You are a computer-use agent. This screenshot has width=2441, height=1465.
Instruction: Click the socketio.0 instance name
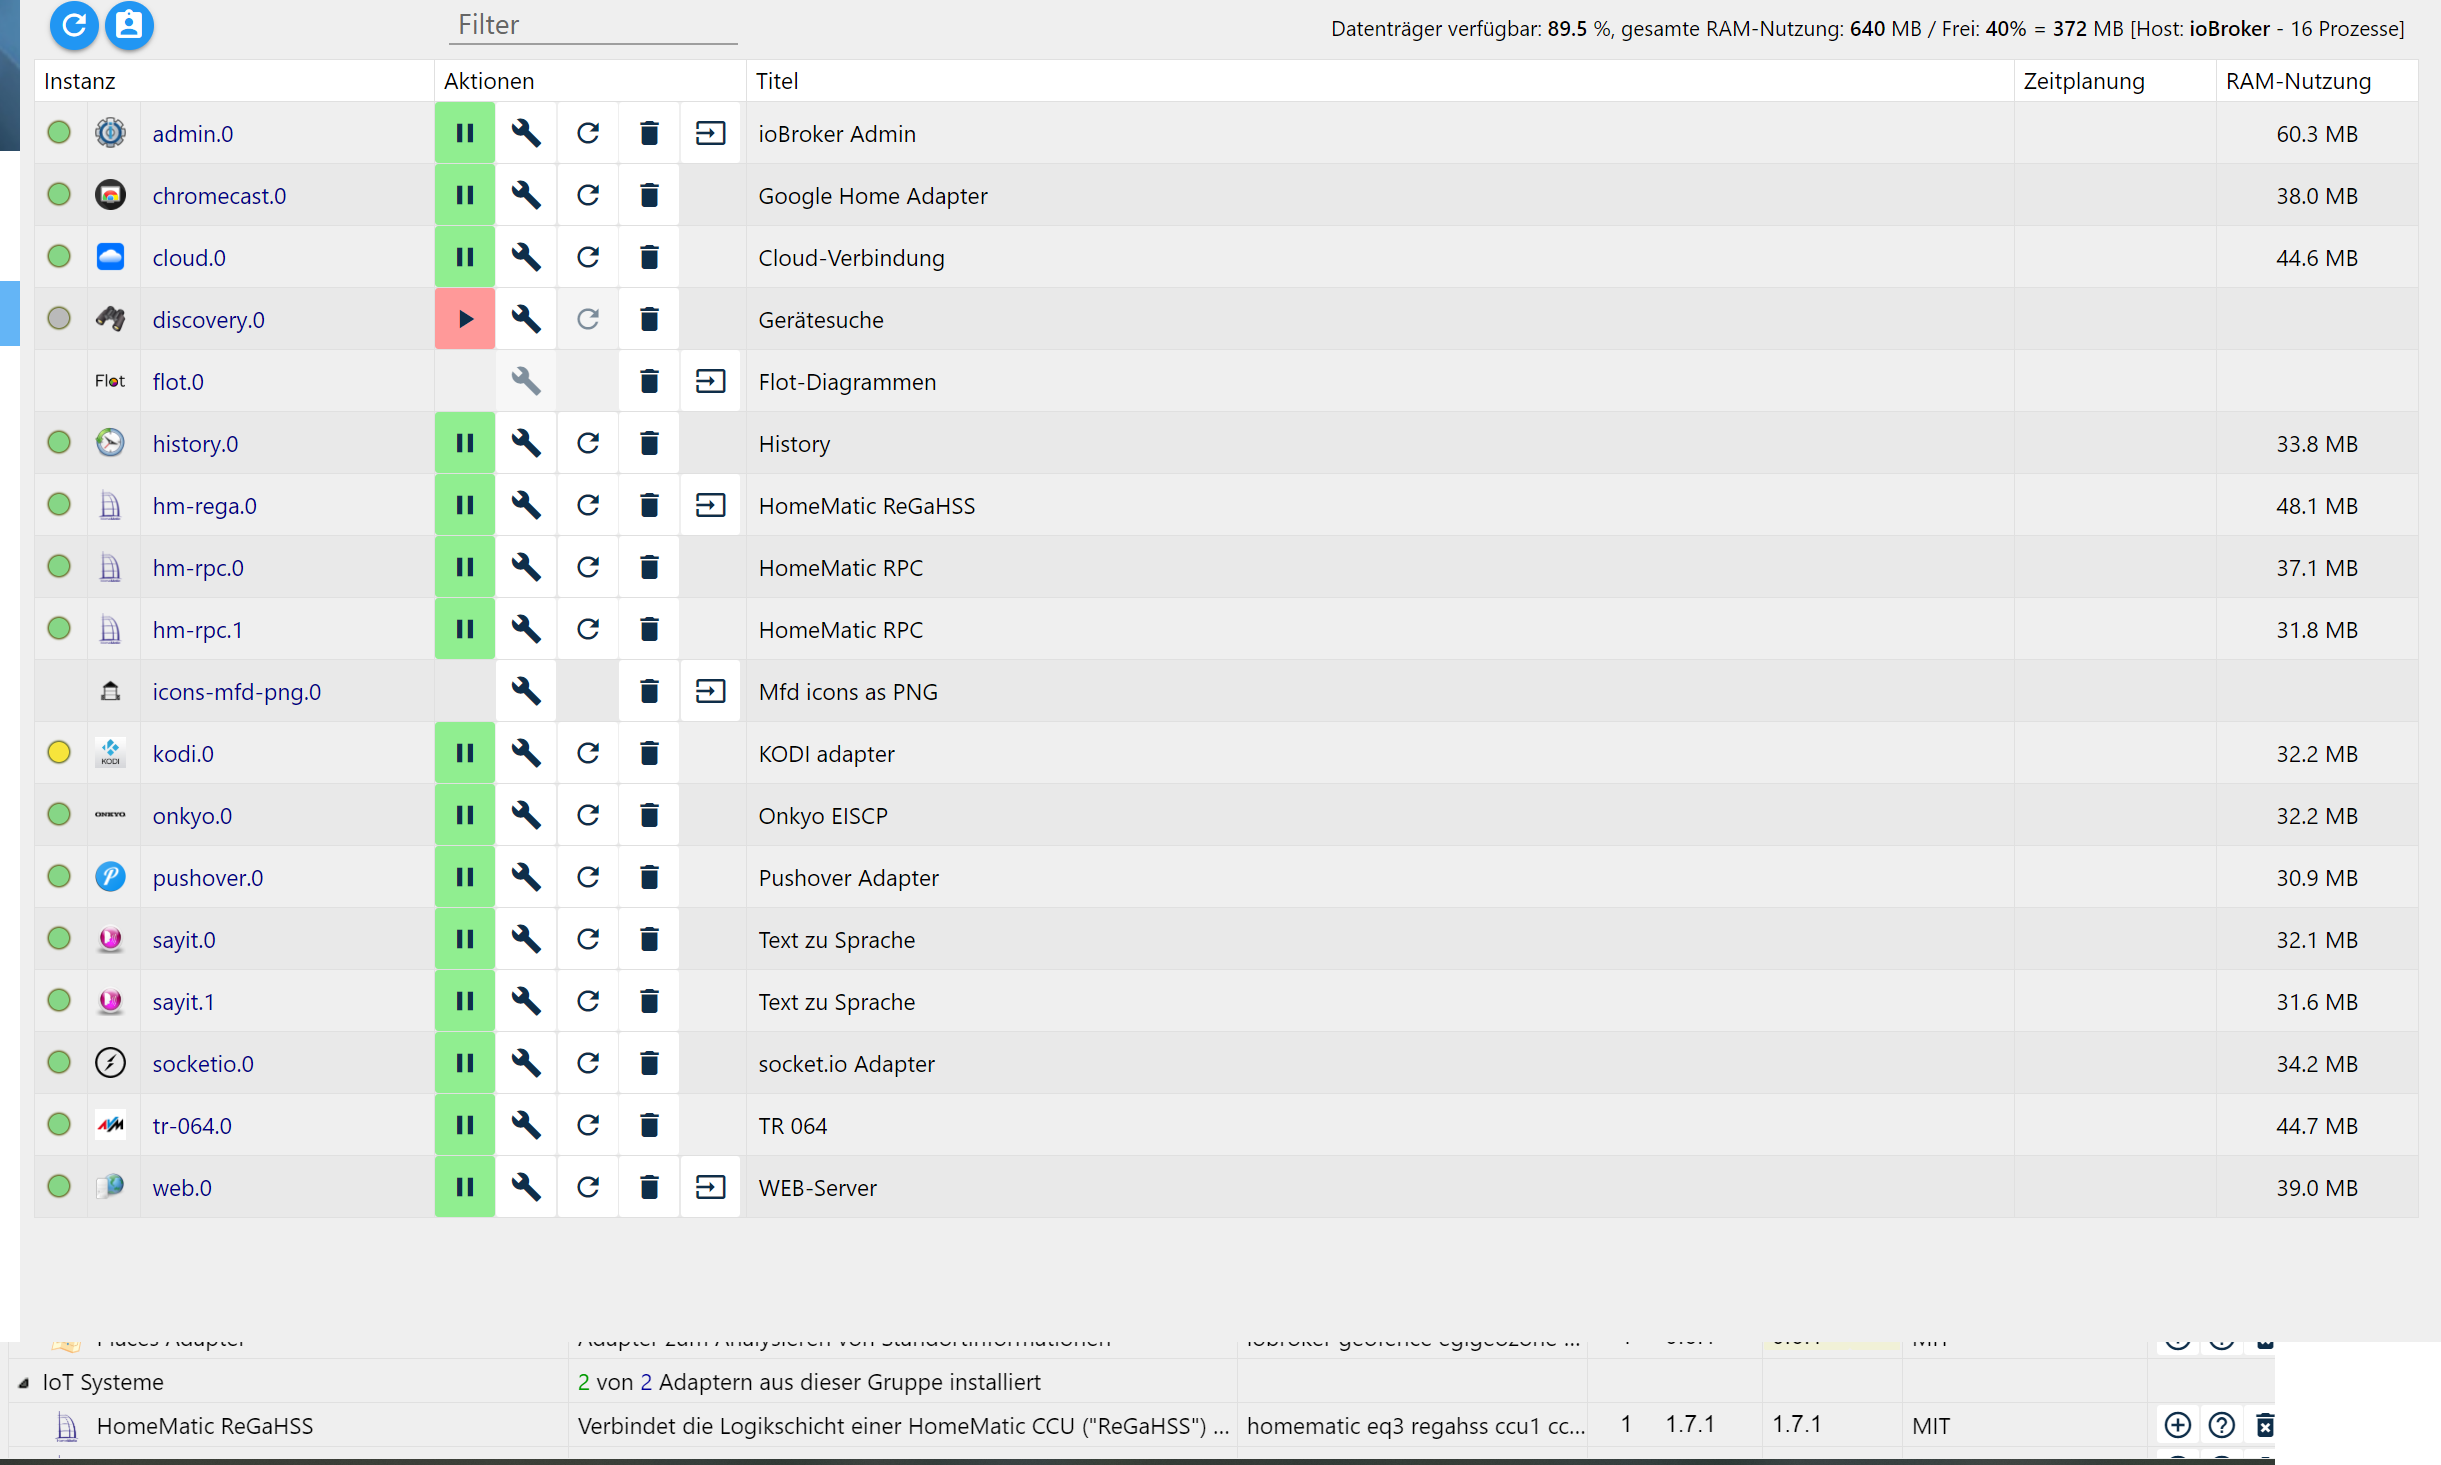[x=203, y=1064]
